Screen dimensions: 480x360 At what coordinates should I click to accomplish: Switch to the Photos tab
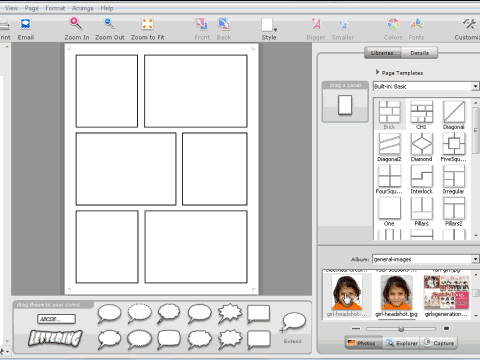(x=362, y=343)
